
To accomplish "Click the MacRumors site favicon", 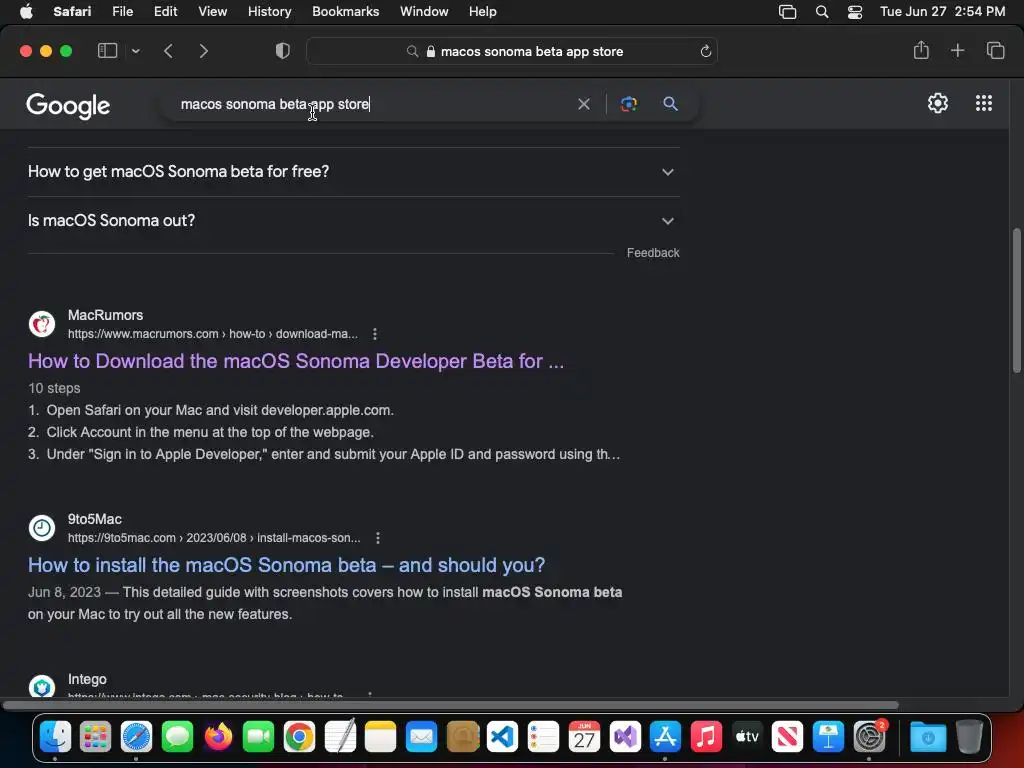I will pos(42,324).
